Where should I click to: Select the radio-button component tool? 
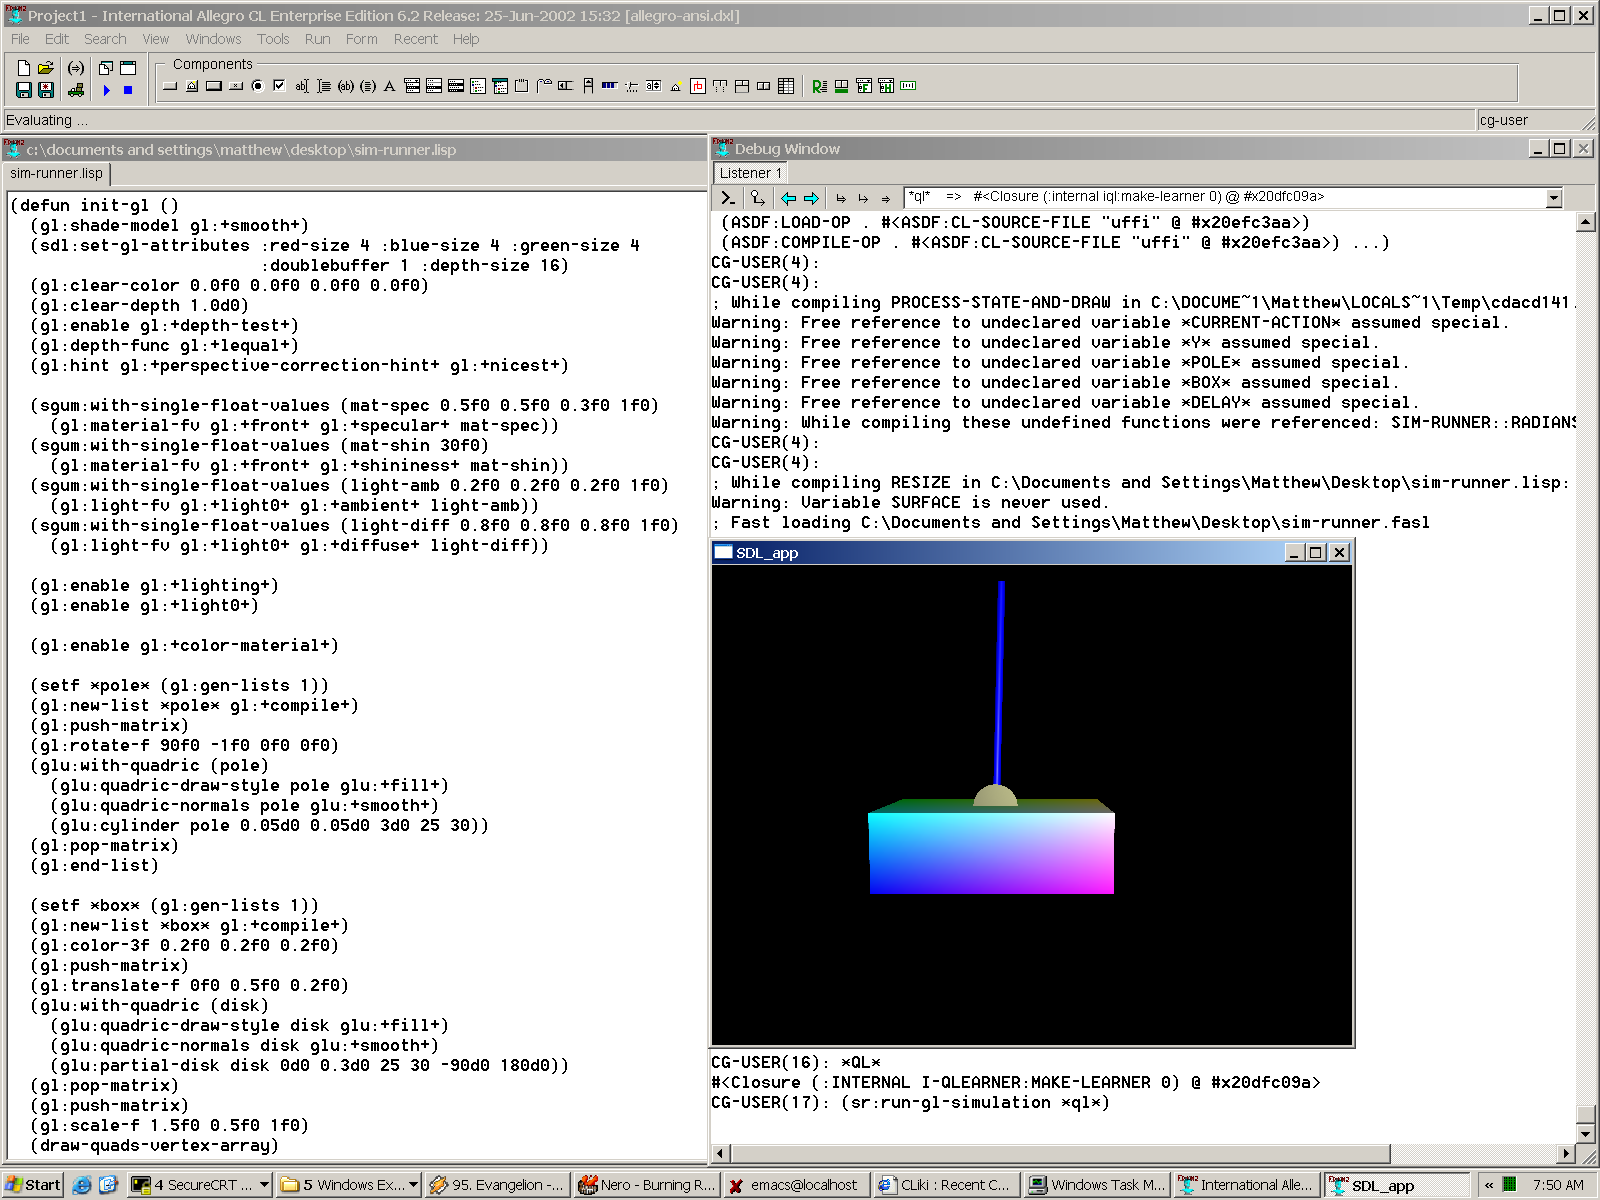pyautogui.click(x=256, y=87)
